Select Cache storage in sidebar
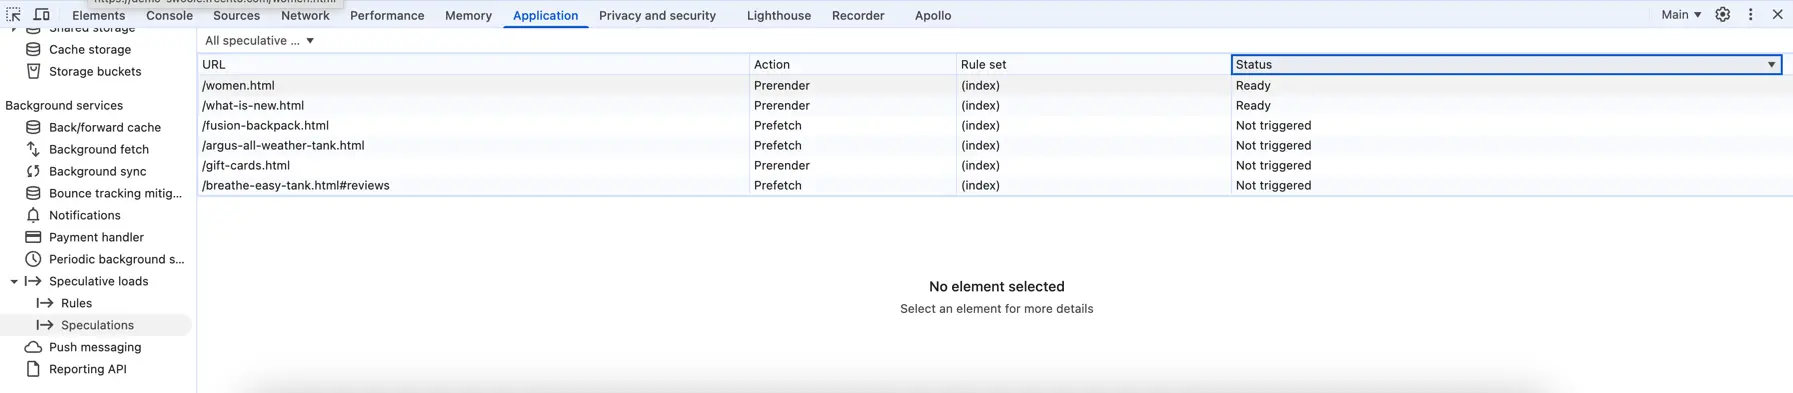The width and height of the screenshot is (1793, 393). click(90, 49)
